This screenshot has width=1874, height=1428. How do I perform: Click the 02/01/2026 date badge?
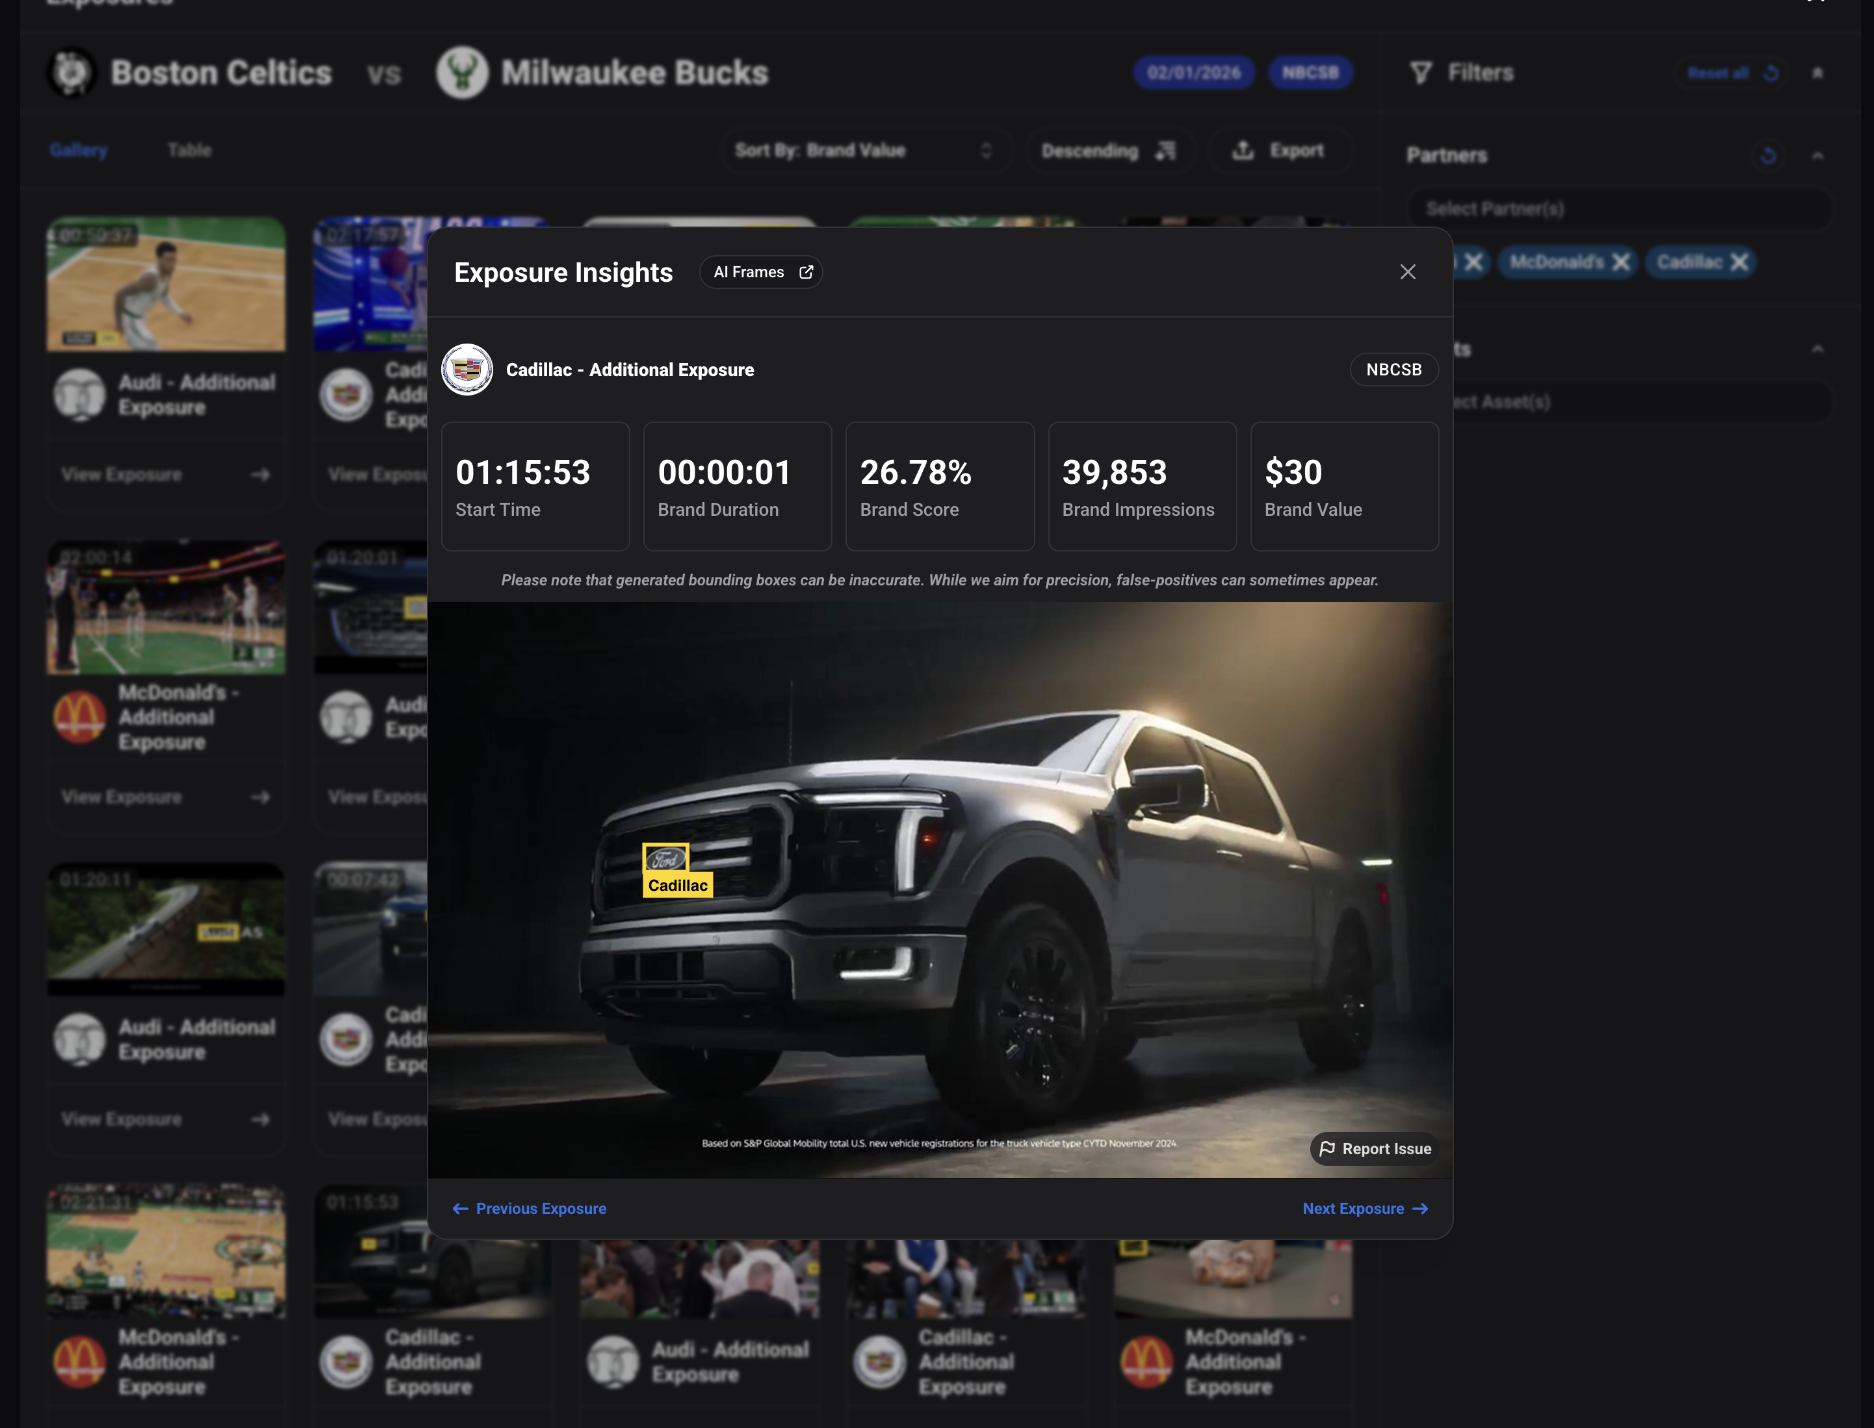(1194, 73)
